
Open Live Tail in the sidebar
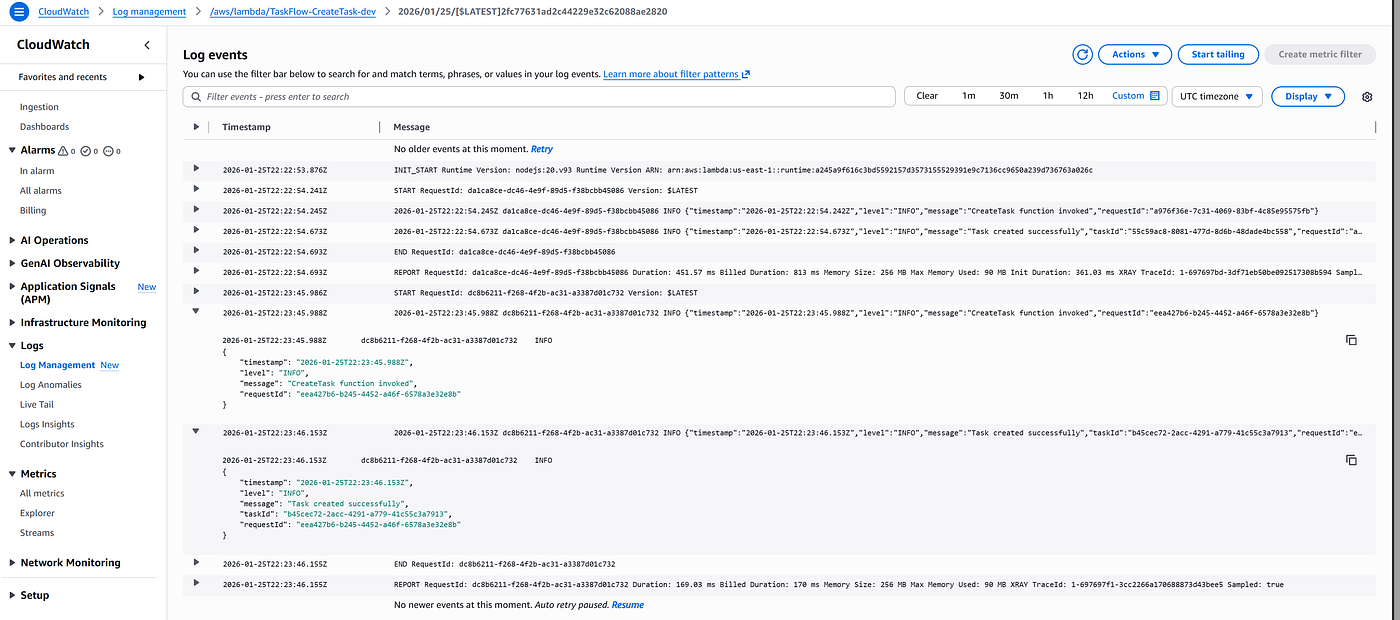[37, 404]
